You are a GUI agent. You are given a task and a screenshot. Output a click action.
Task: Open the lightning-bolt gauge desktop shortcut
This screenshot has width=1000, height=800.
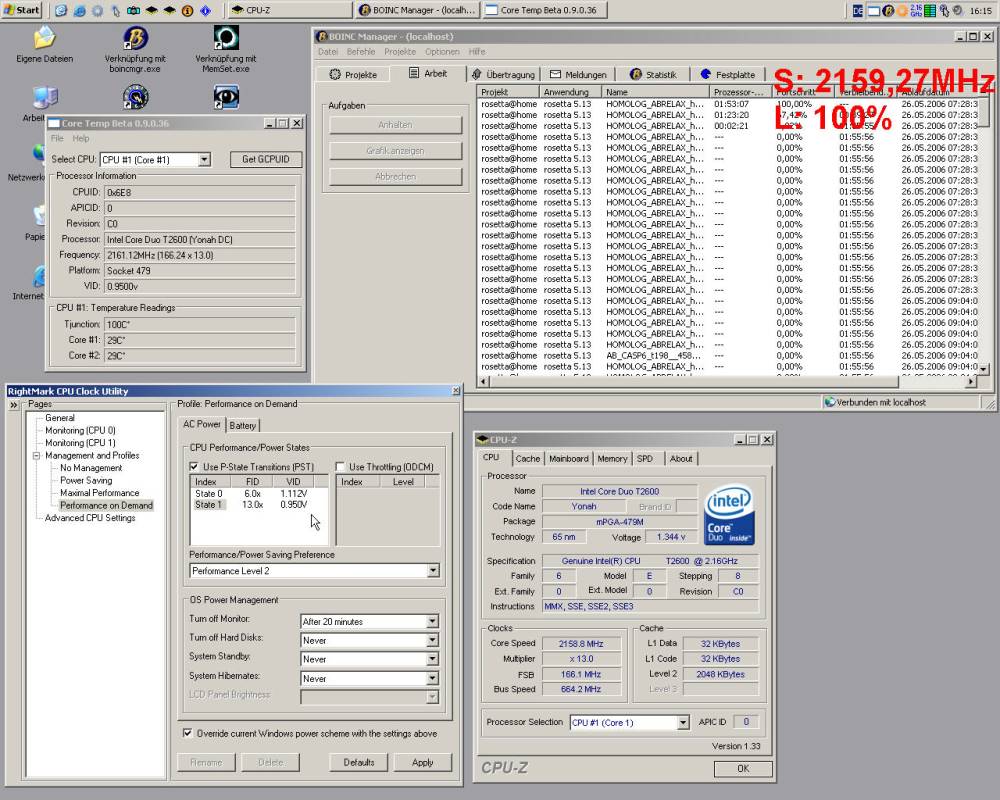pyautogui.click(x=135, y=97)
